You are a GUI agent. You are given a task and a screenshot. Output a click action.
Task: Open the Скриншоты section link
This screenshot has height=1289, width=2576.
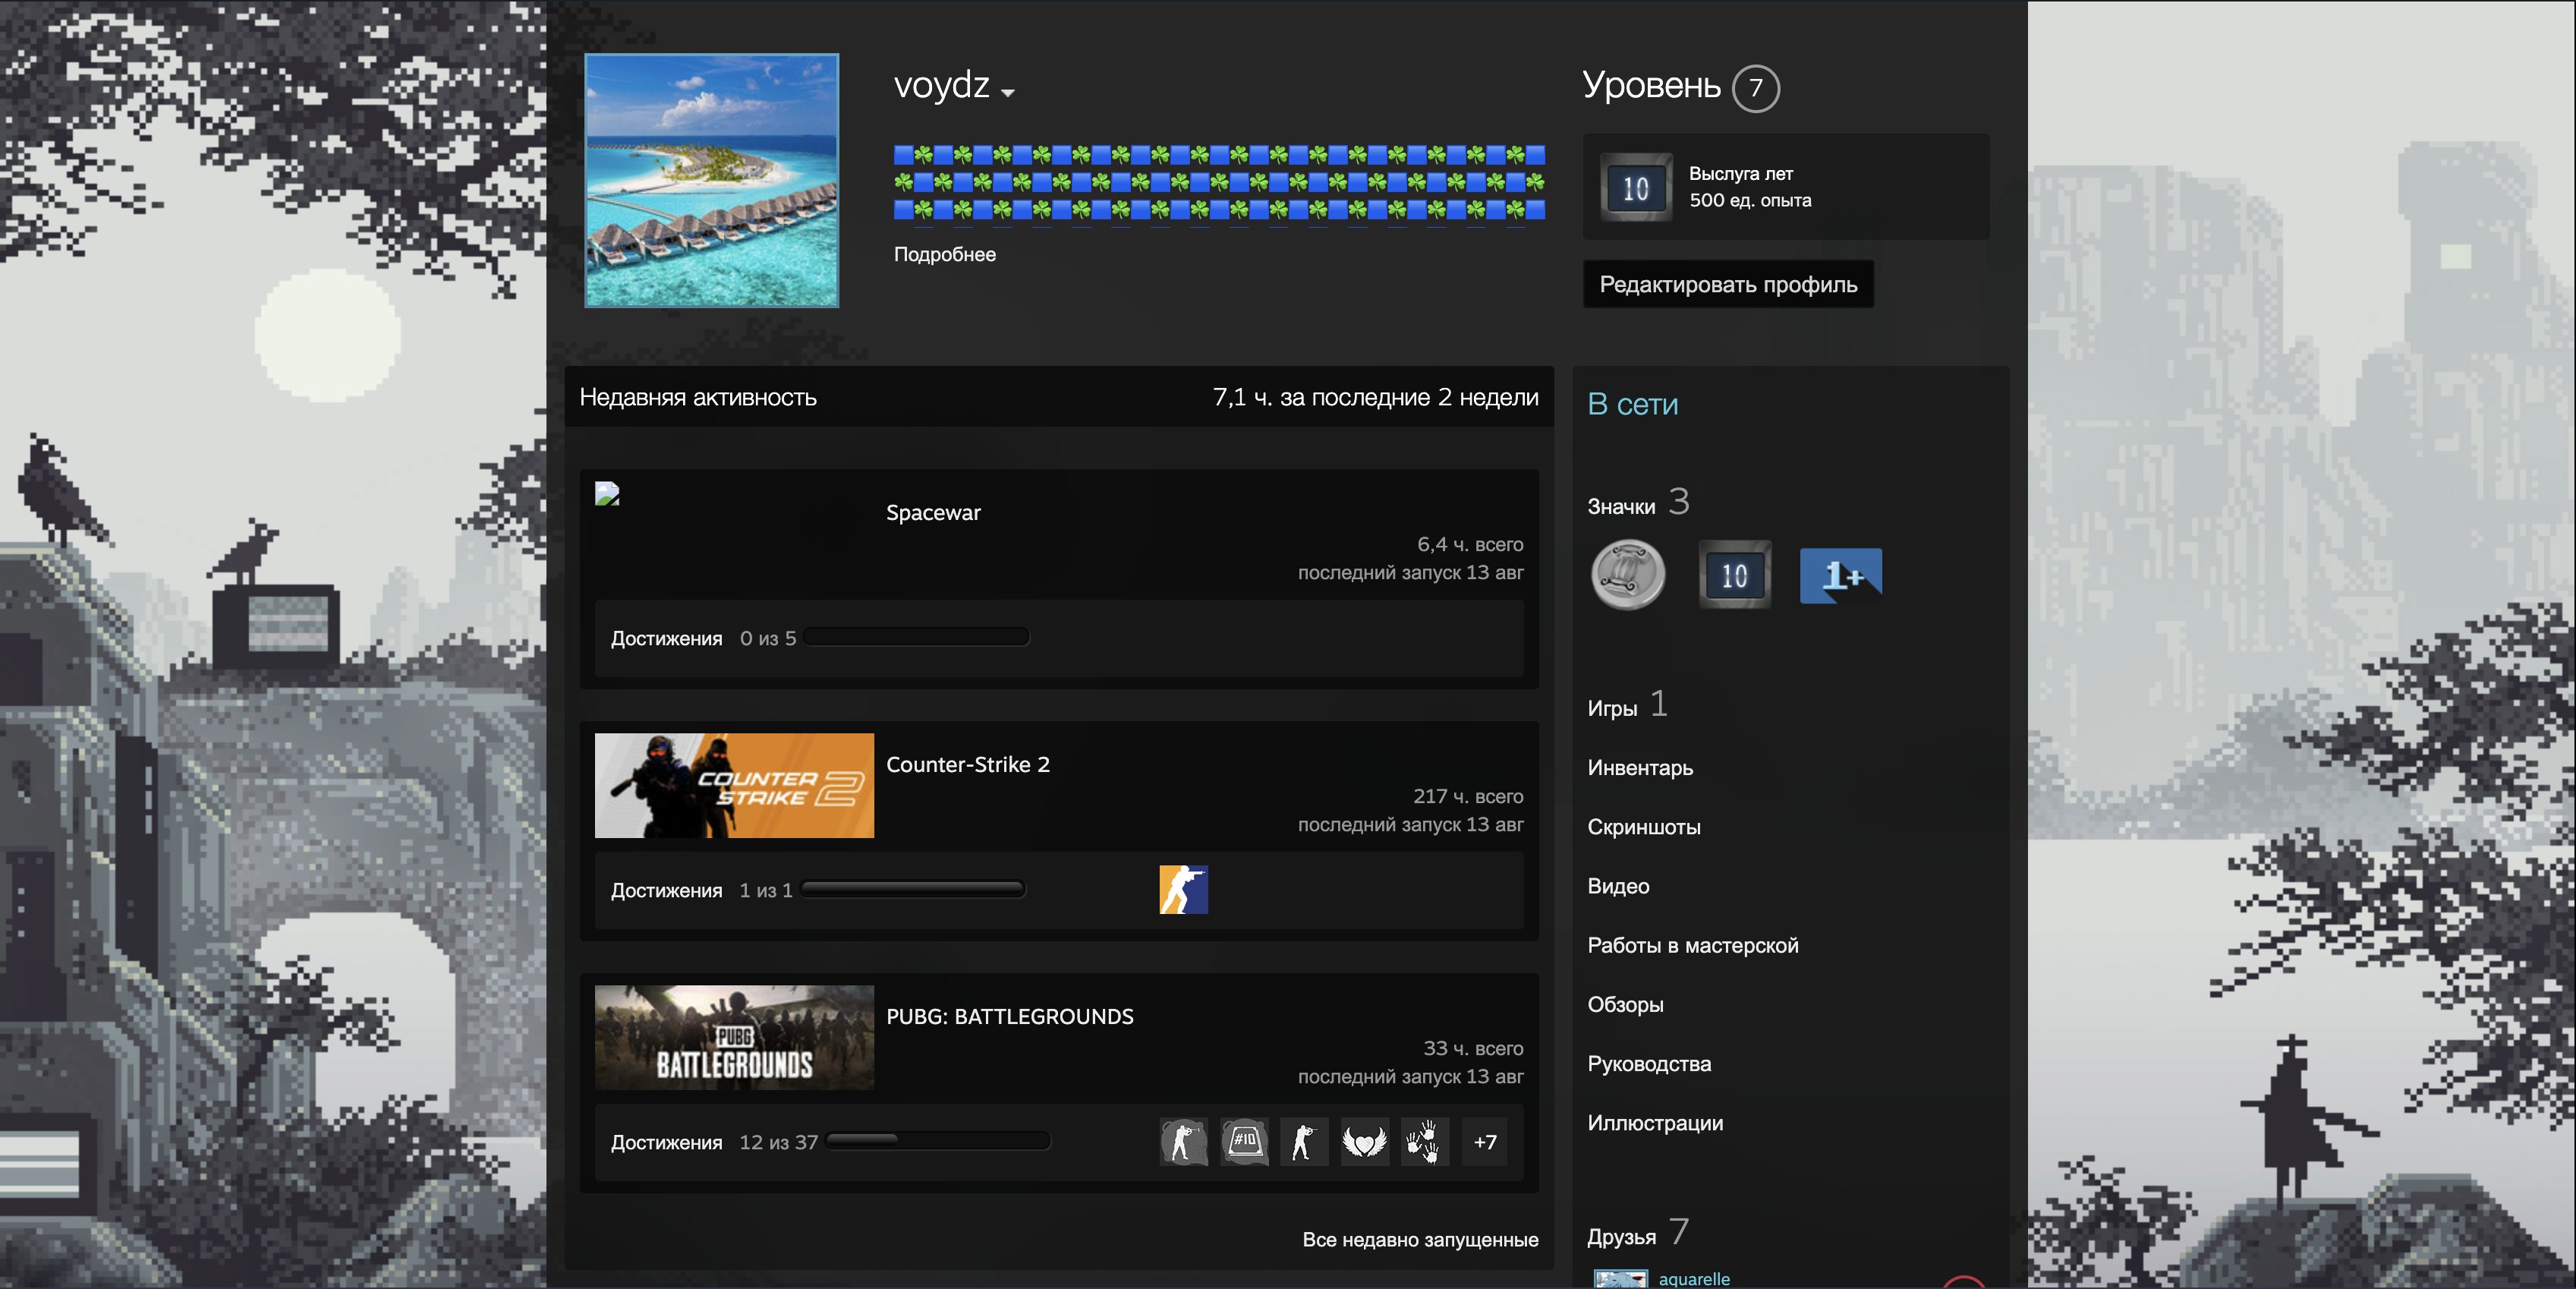tap(1643, 827)
